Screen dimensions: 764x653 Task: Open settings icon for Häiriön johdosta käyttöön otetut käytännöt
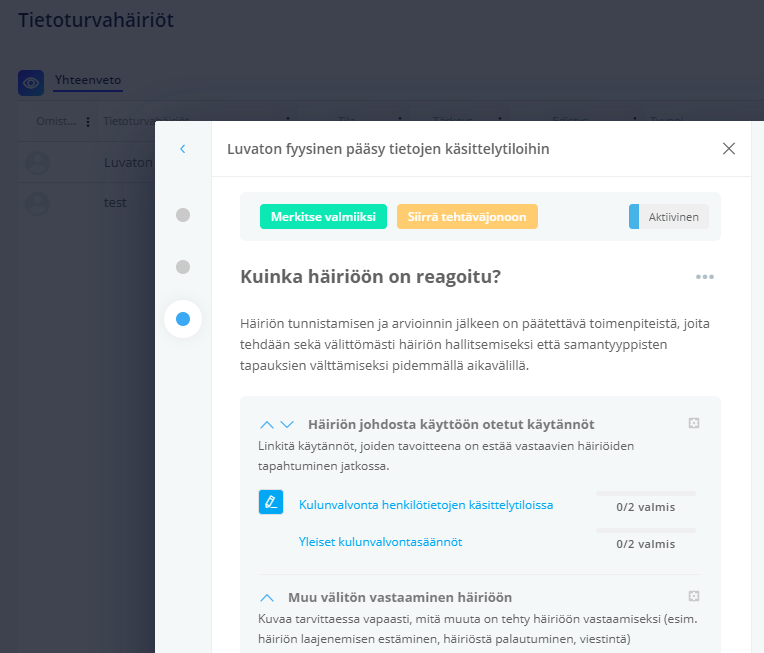(694, 423)
